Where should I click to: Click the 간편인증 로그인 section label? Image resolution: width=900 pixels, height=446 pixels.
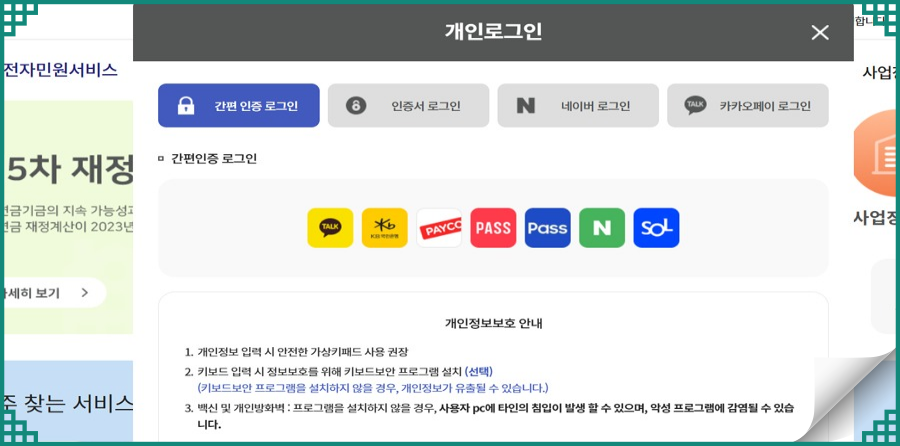(214, 159)
